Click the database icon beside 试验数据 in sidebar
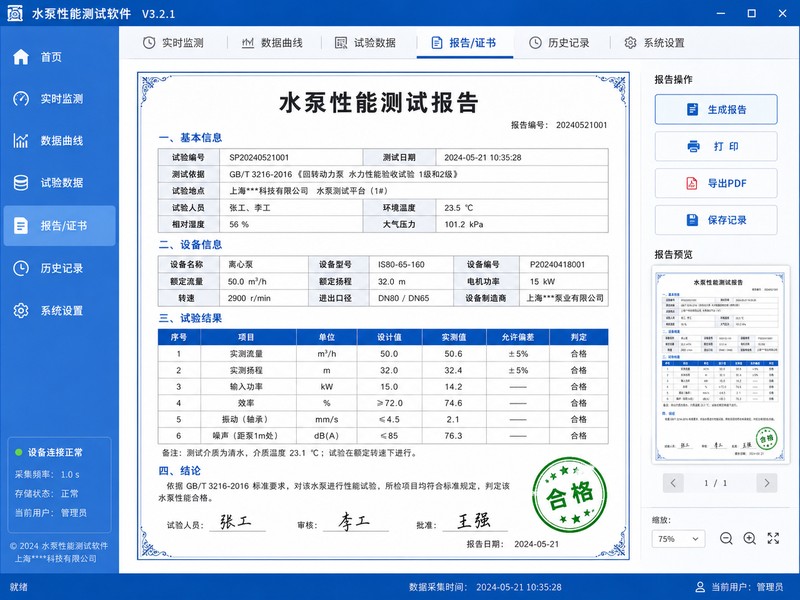Viewport: 800px width, 600px height. (21, 183)
